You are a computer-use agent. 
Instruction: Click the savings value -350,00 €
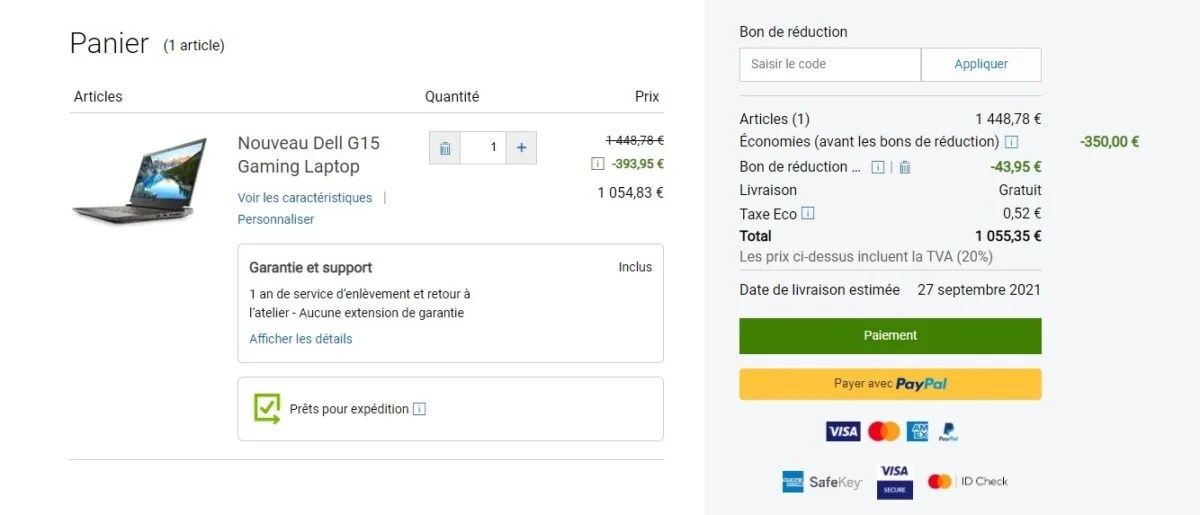coord(1110,142)
